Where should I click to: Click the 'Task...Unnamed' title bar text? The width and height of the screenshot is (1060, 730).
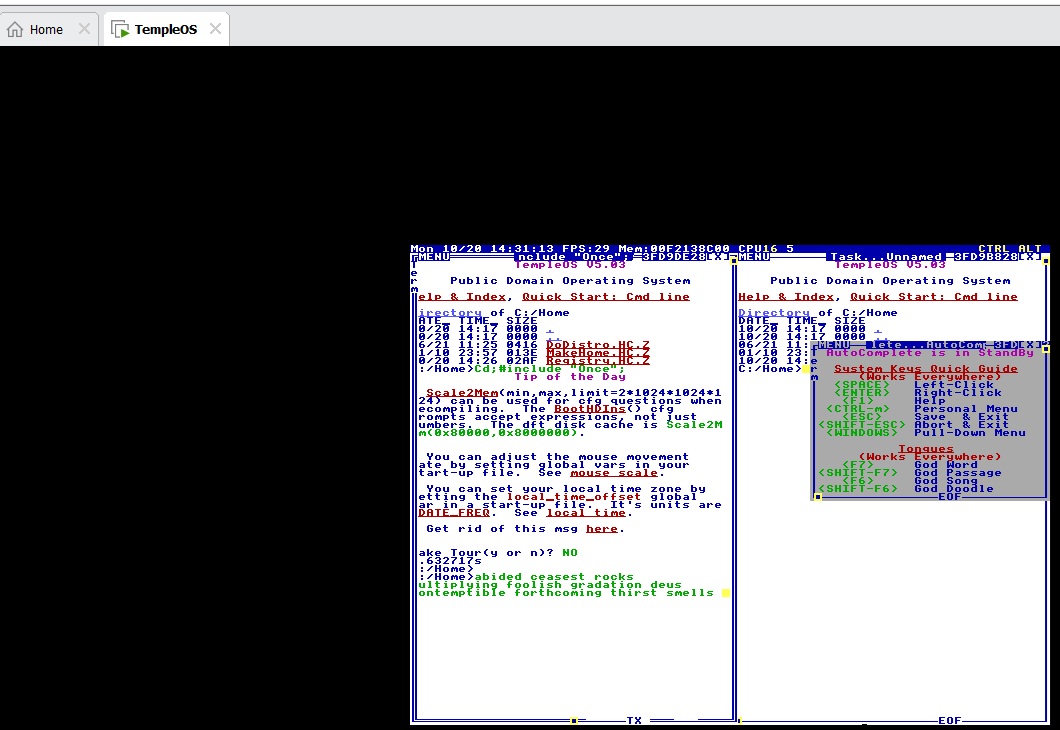tap(886, 257)
